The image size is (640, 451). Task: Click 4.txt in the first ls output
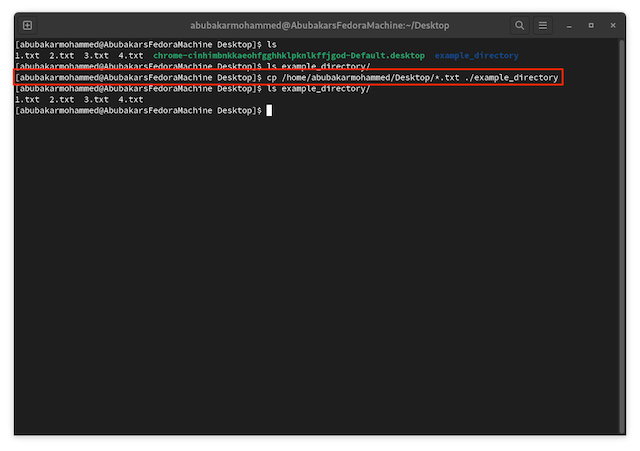(130, 56)
